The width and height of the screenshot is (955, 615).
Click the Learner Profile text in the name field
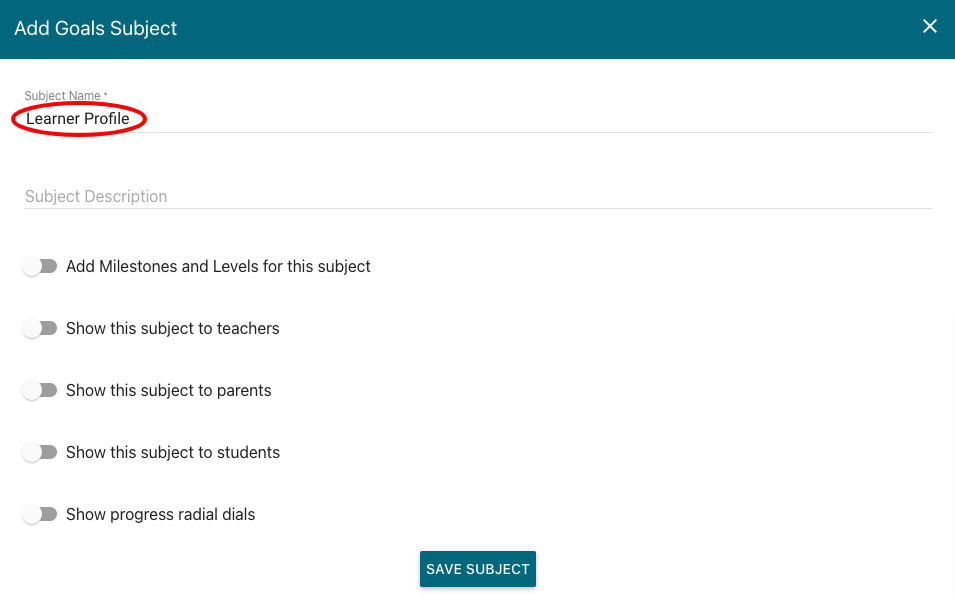(77, 118)
